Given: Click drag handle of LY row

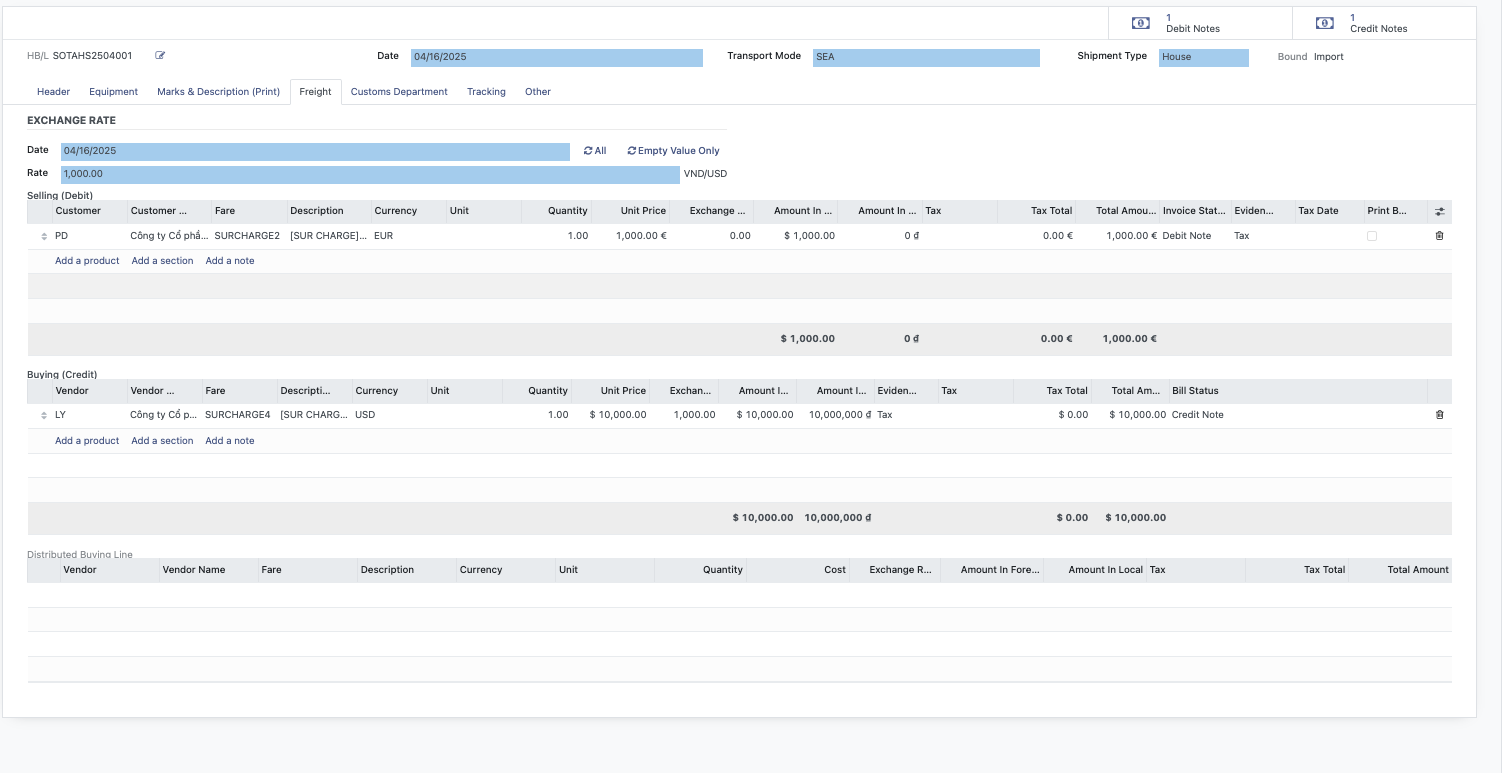Looking at the screenshot, I should [x=43, y=415].
